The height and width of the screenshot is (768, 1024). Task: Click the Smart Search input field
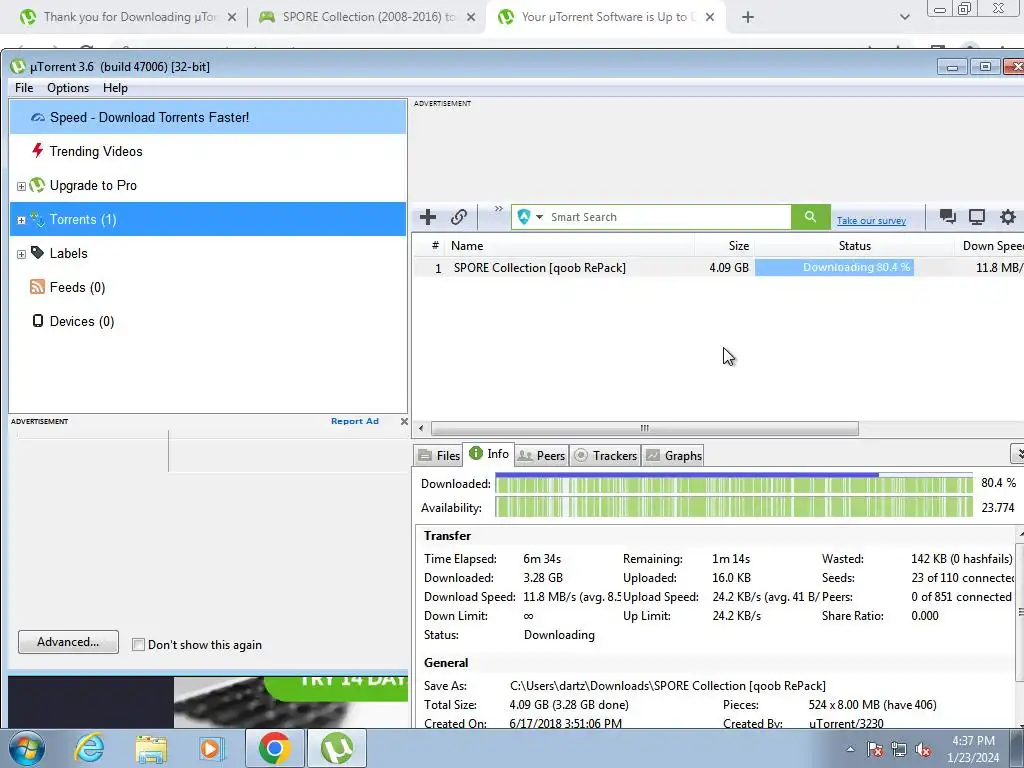[x=669, y=217]
